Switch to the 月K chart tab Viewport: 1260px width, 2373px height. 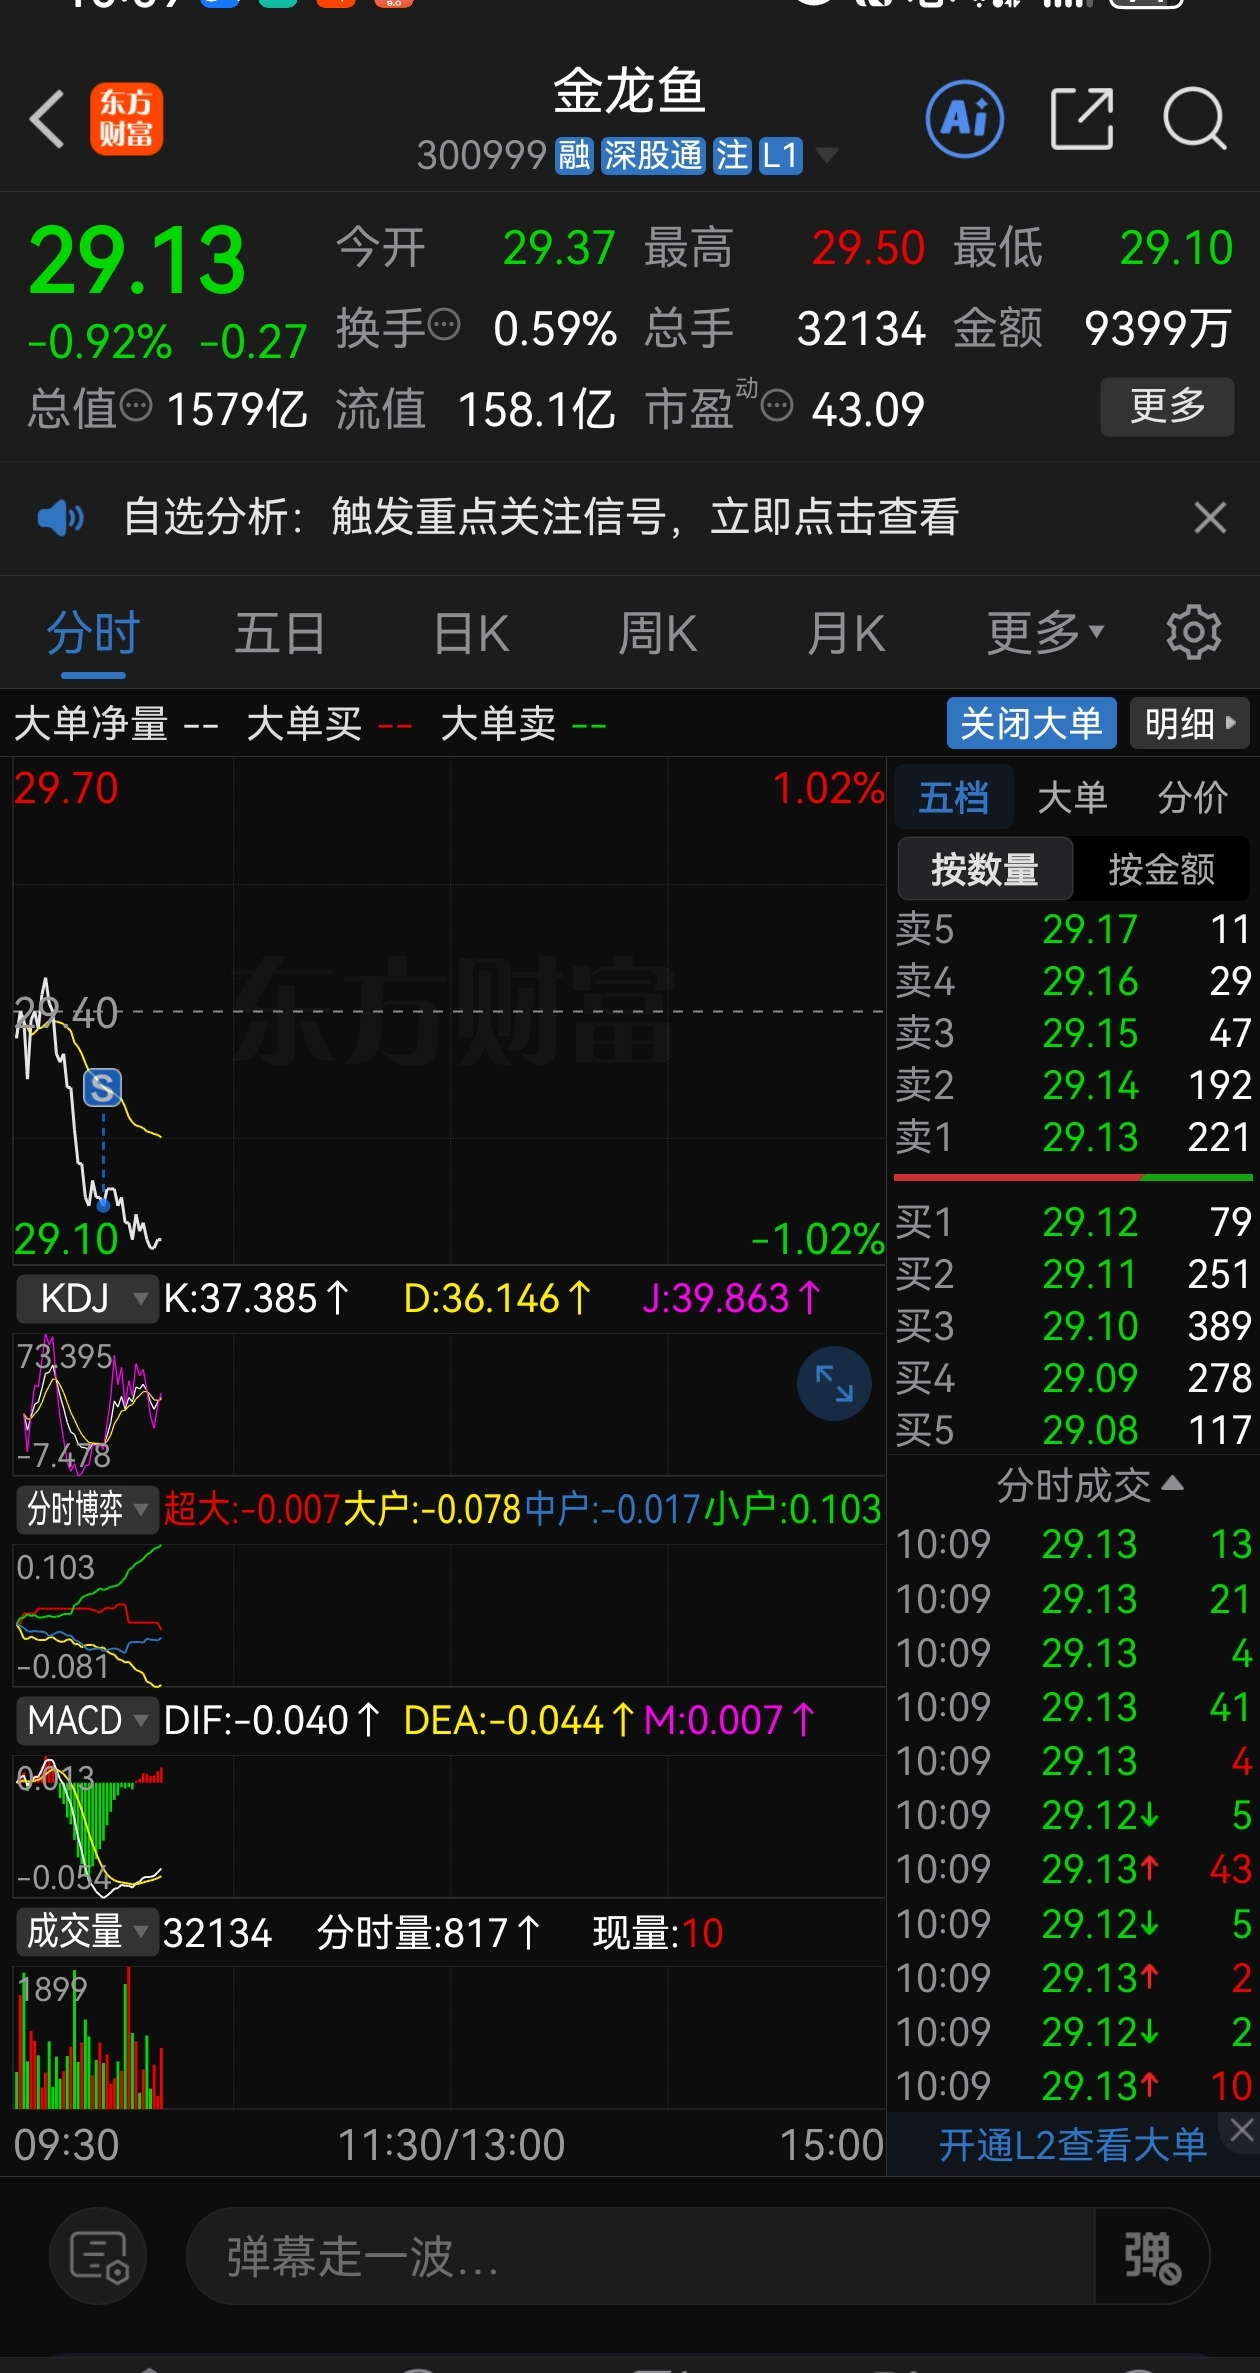point(846,633)
